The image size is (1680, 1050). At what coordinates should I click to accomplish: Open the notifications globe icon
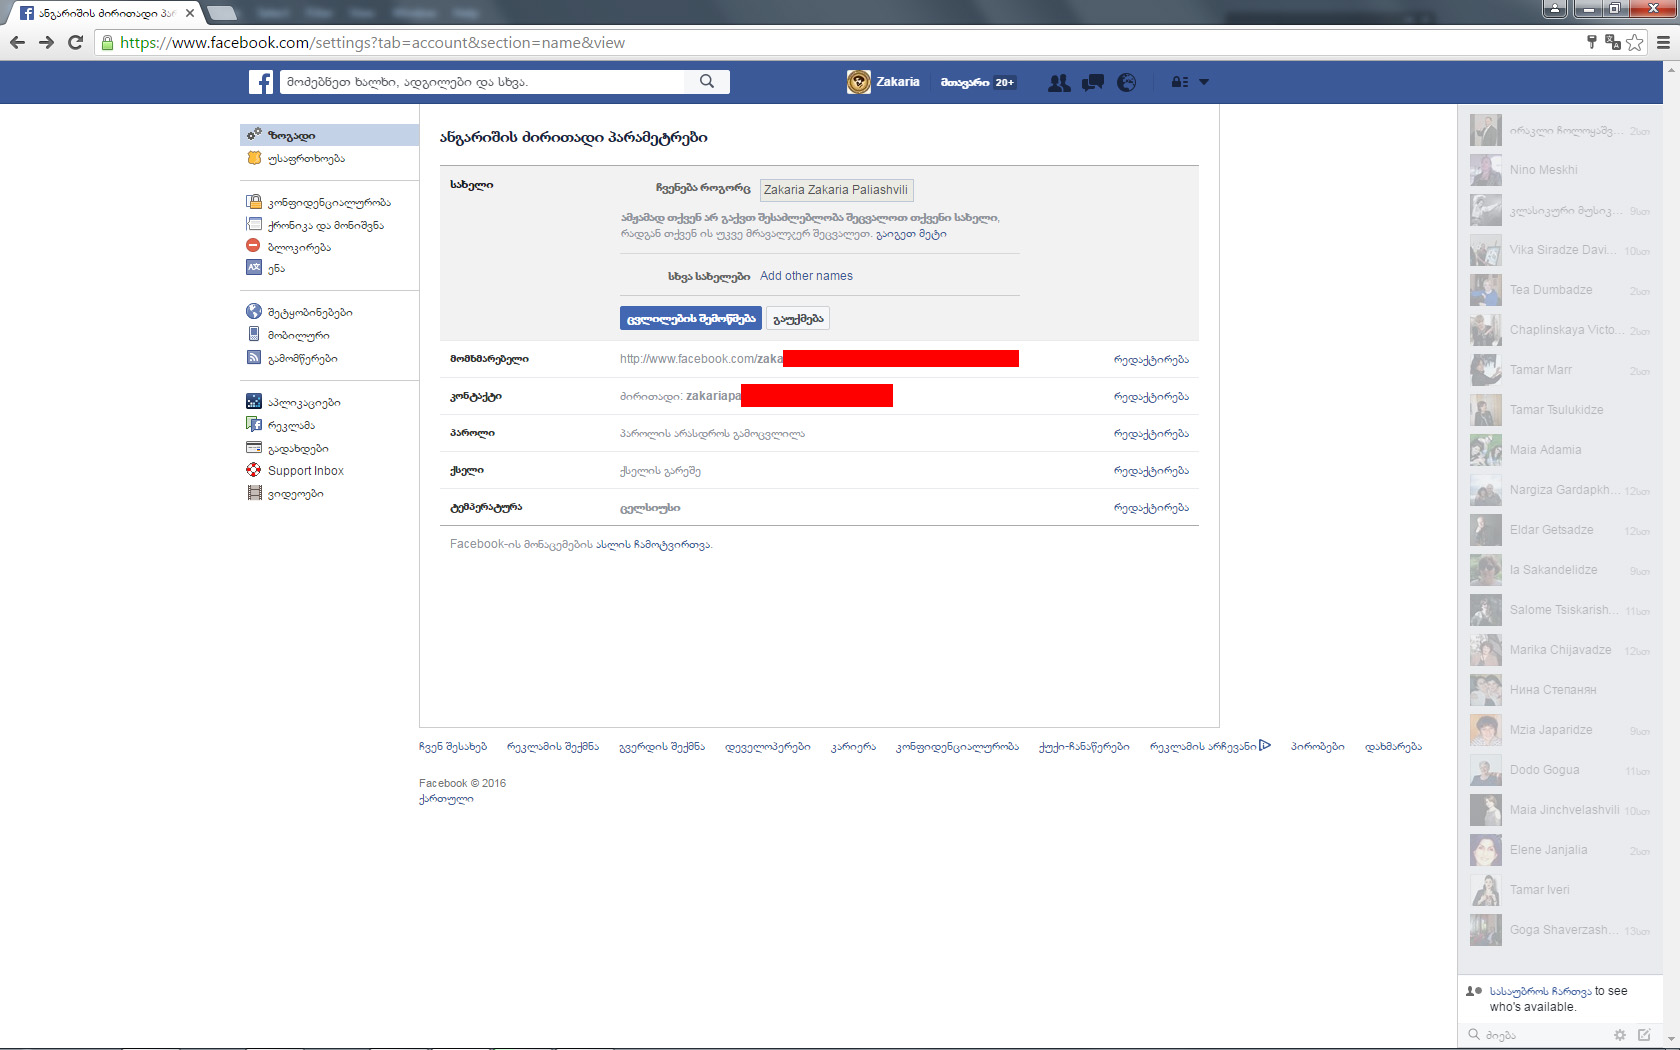point(1126,83)
